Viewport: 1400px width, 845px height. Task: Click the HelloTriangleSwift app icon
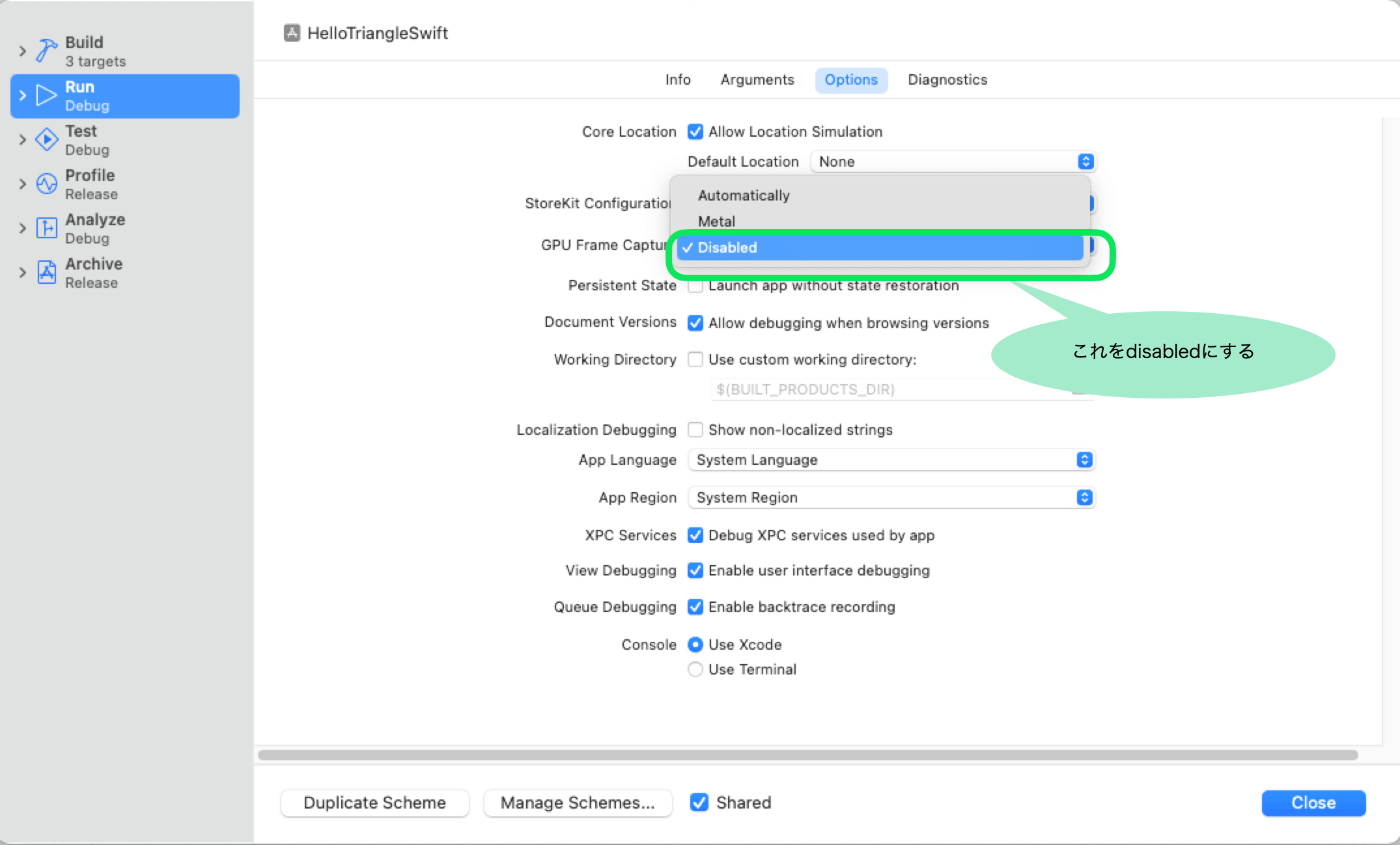[292, 33]
